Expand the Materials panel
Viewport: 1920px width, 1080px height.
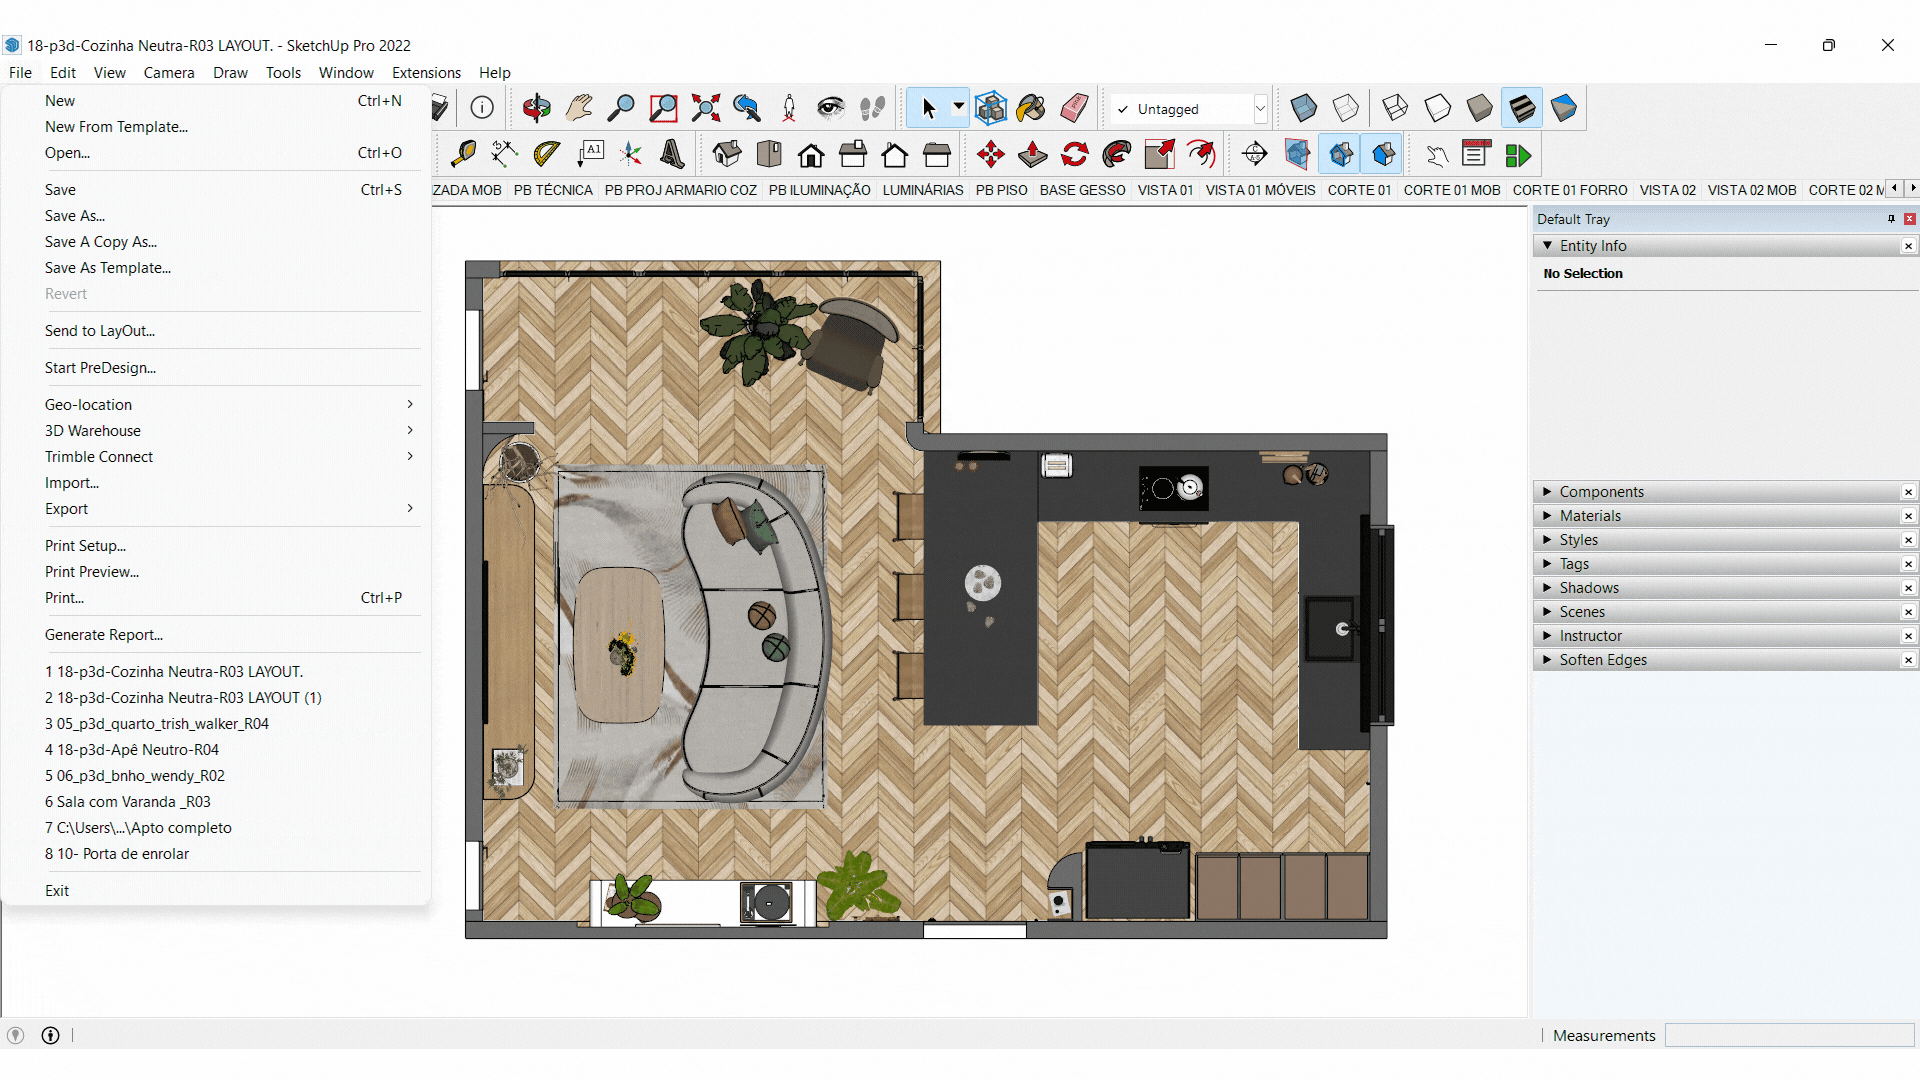(1548, 516)
